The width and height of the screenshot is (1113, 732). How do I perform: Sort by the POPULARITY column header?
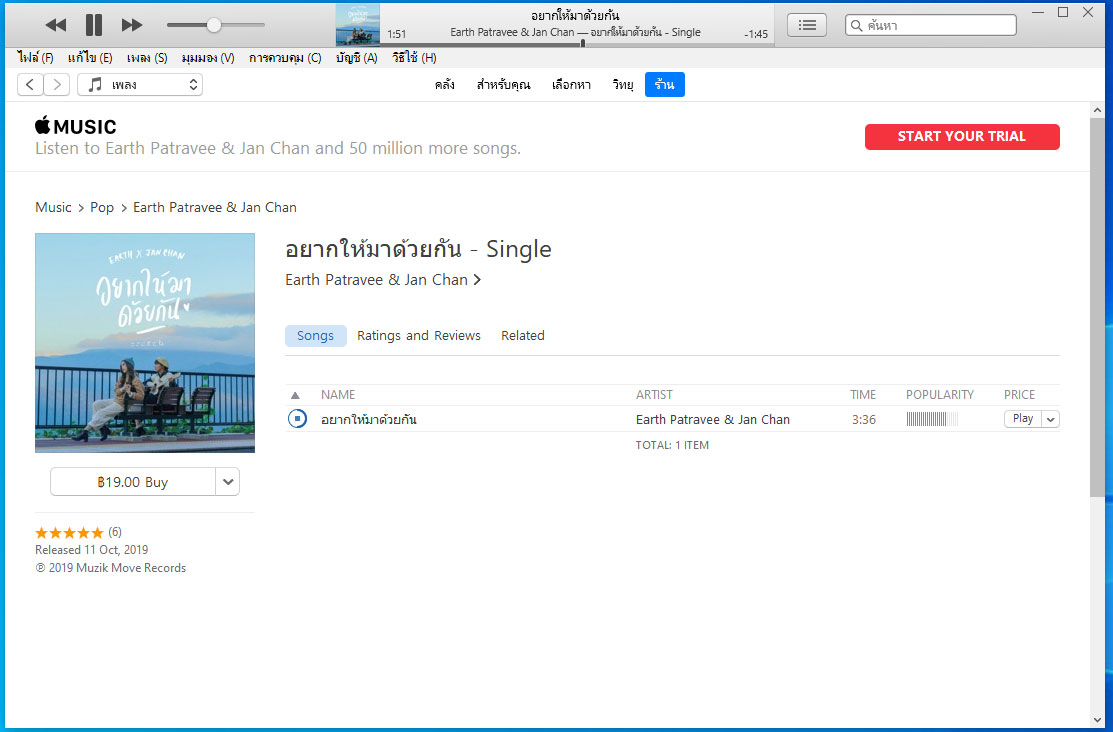click(940, 395)
